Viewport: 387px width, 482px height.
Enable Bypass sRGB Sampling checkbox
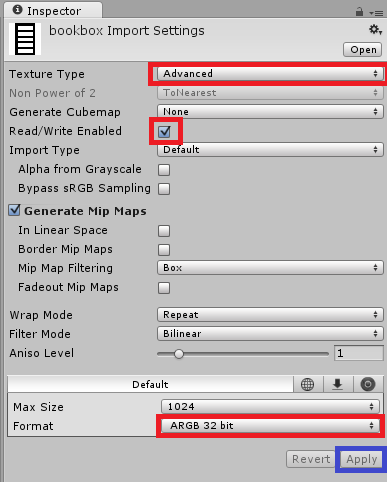pos(164,189)
